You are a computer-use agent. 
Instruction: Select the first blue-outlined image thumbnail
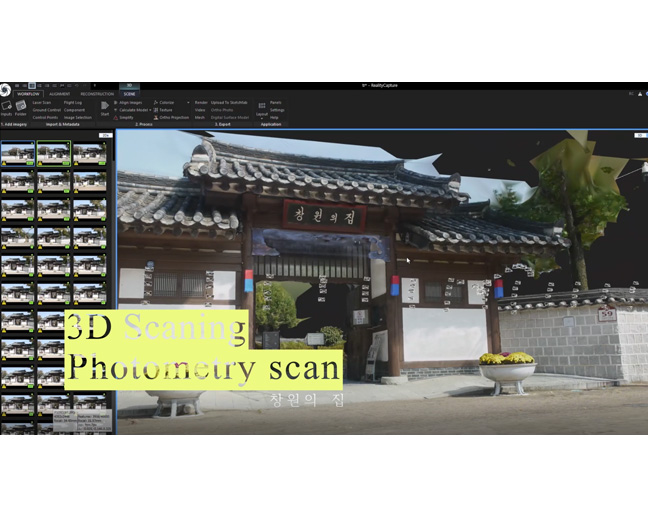[x=17, y=153]
